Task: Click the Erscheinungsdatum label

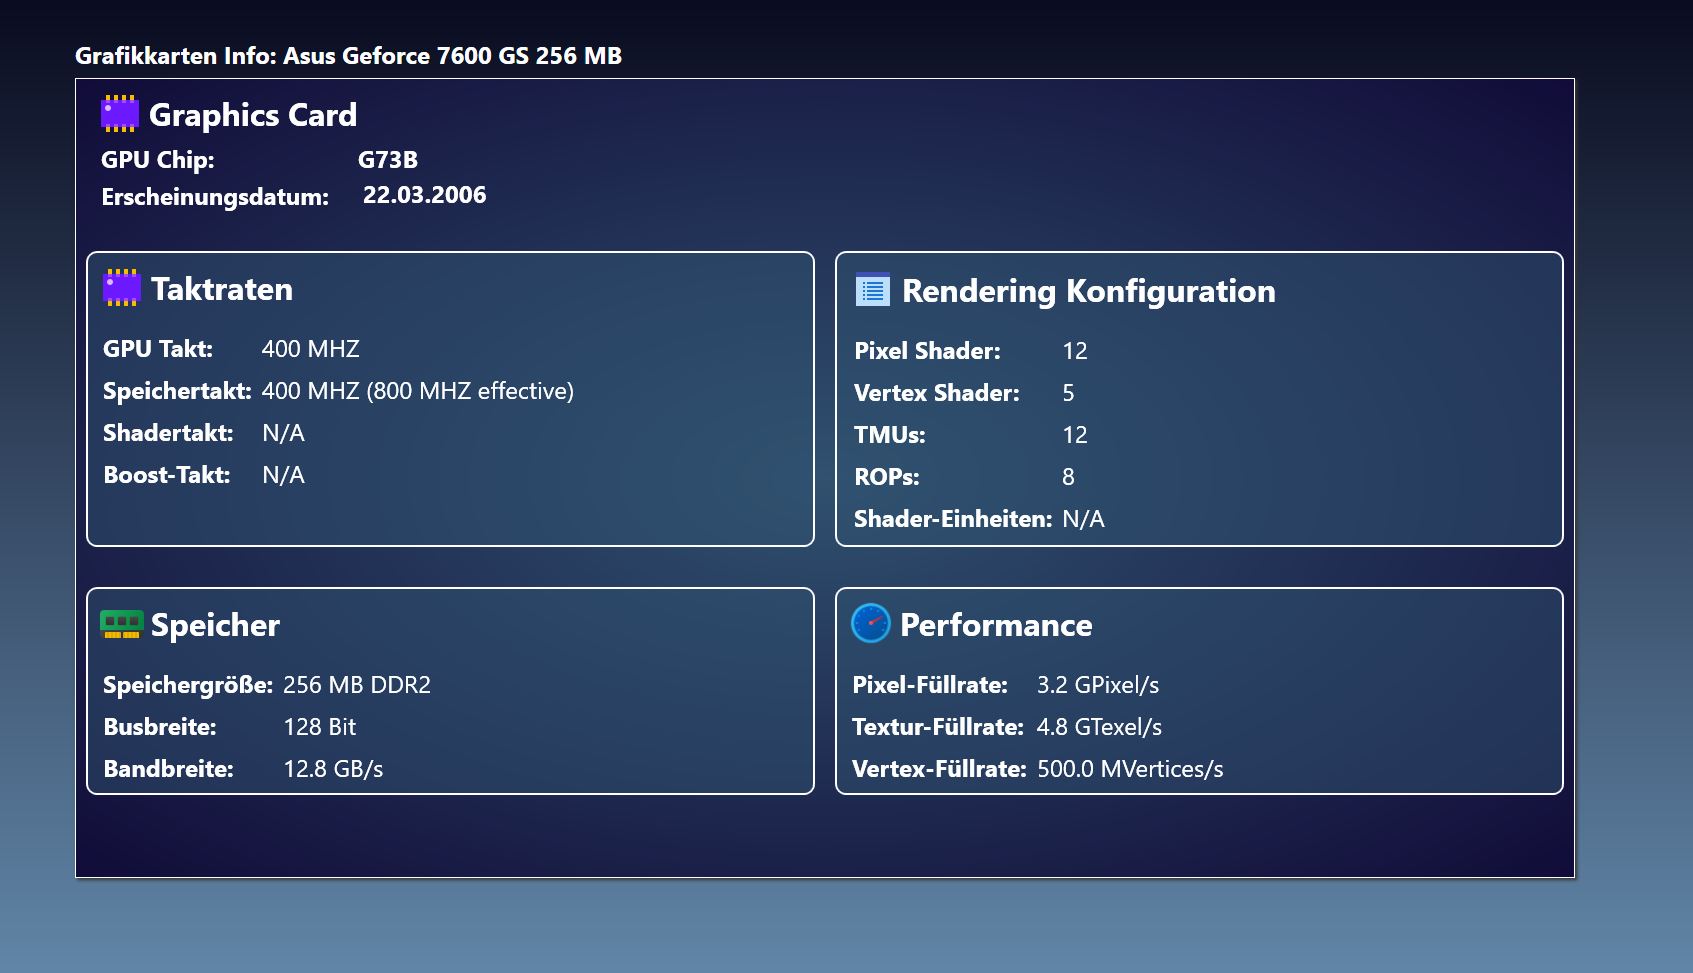Action: click(x=215, y=197)
